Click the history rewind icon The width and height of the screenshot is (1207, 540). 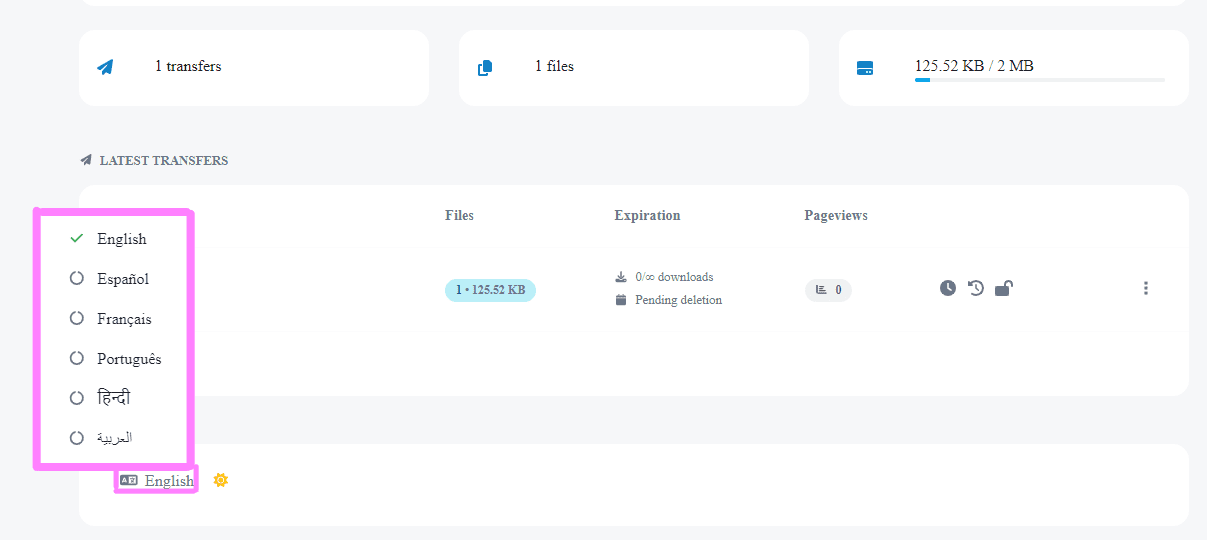[976, 288]
